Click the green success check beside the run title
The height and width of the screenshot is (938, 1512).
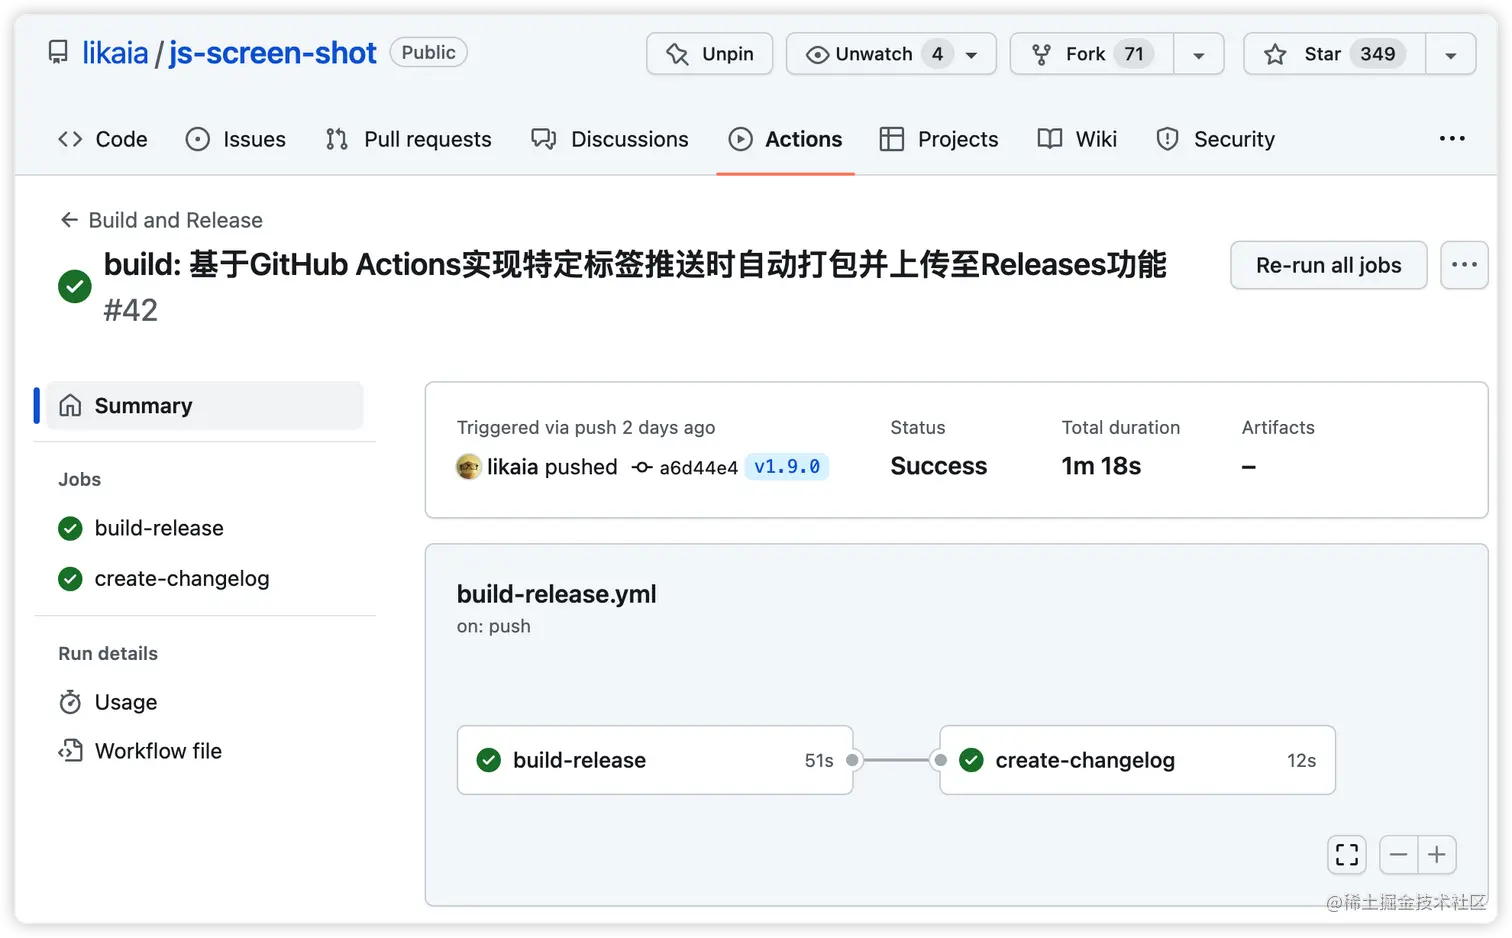coord(75,286)
